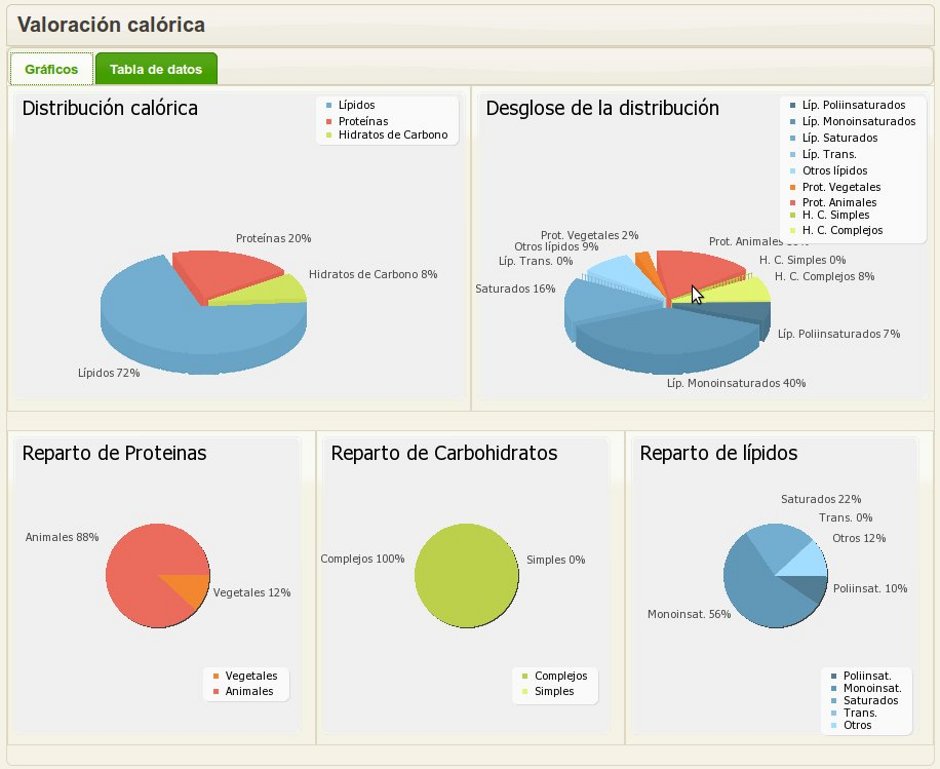940x769 pixels.
Task: Click the Complejos legend entry in Reparto de Carbohidratos
Action: click(x=555, y=675)
